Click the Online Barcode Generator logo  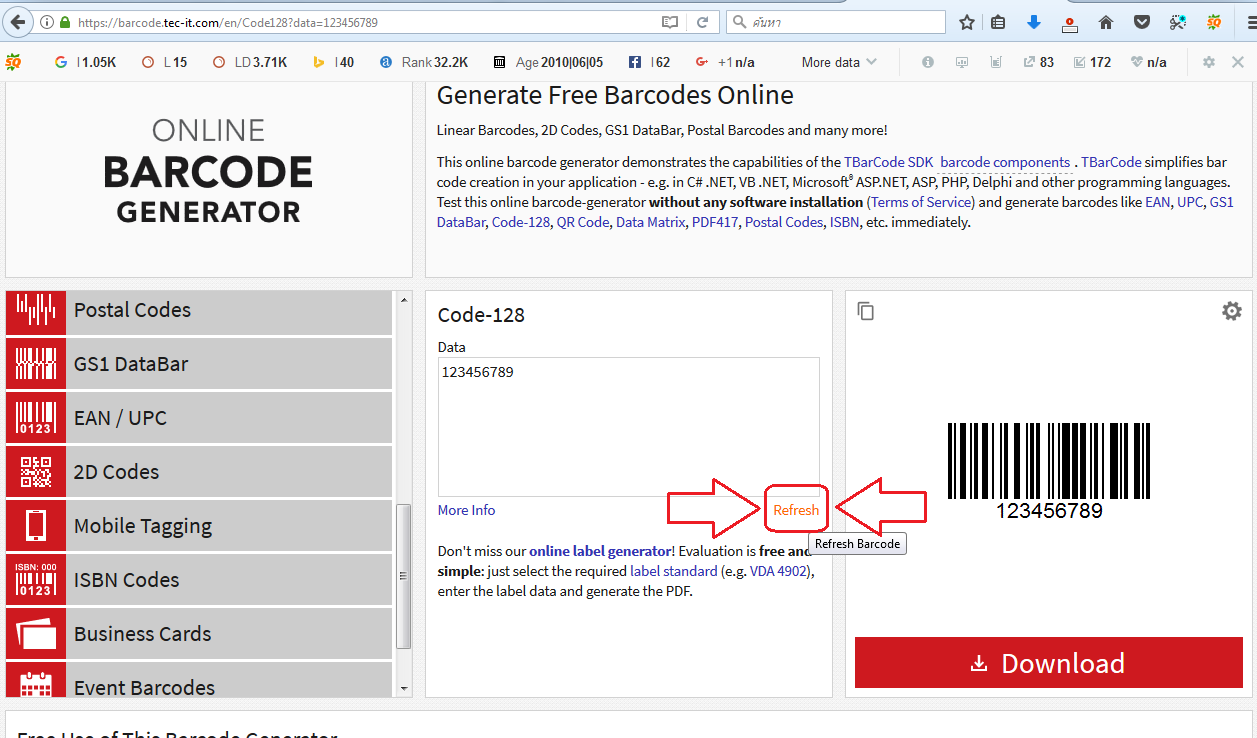[x=208, y=172]
